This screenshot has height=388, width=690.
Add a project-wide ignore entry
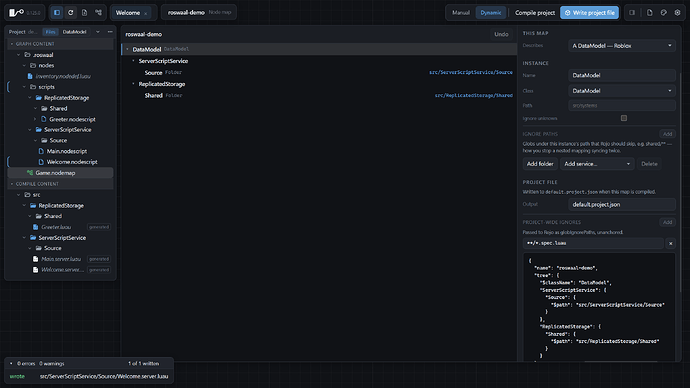click(x=668, y=222)
